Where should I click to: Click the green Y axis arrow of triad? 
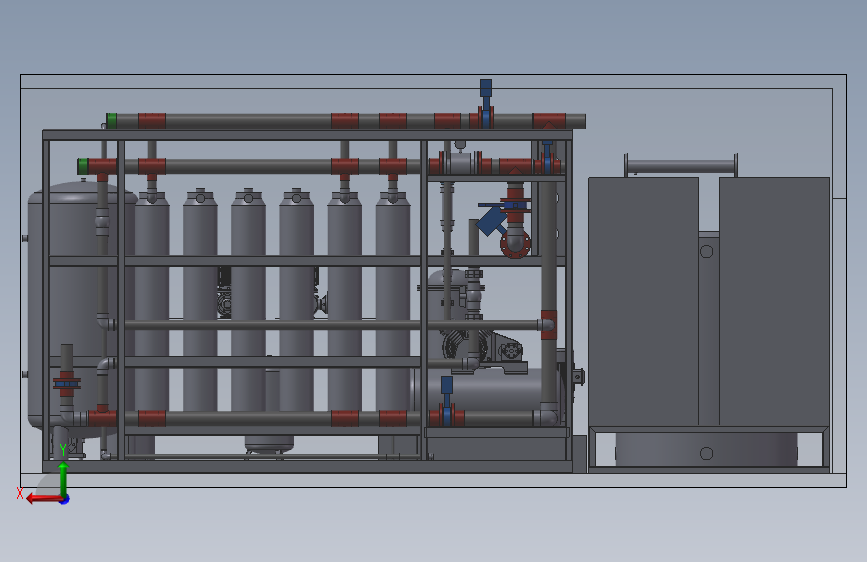63,478
